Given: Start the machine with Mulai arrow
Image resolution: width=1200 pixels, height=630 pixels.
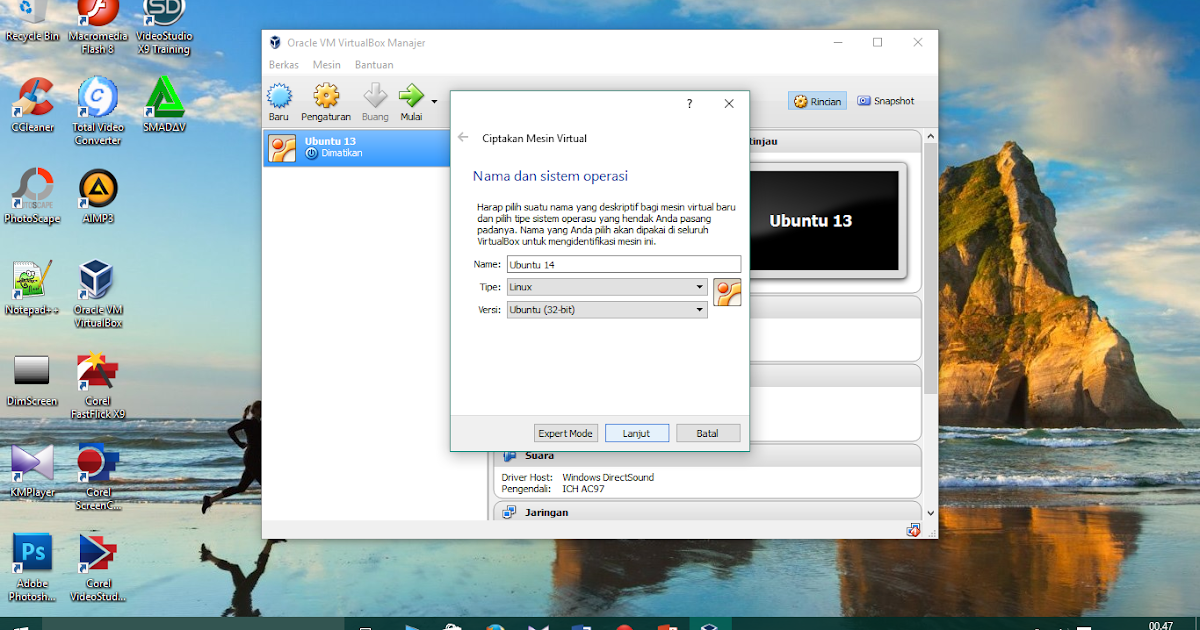Looking at the screenshot, I should [x=411, y=96].
